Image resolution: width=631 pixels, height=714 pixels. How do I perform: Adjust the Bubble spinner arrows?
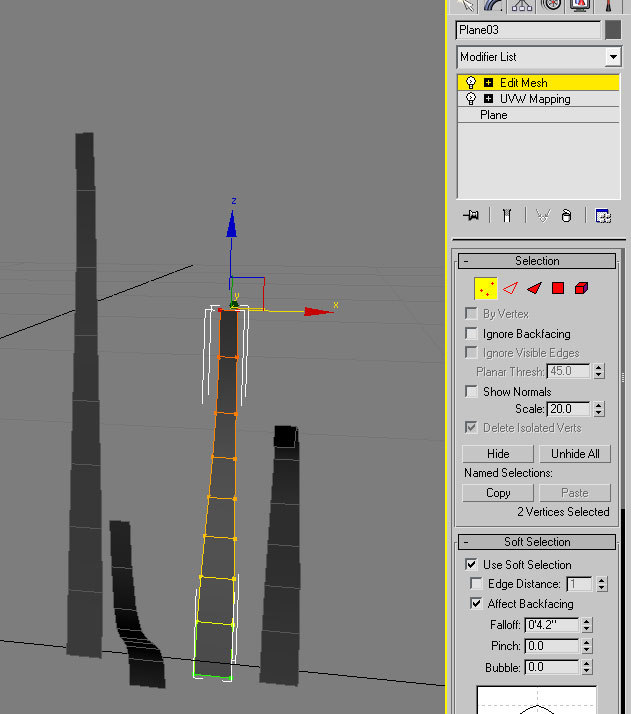click(x=587, y=667)
